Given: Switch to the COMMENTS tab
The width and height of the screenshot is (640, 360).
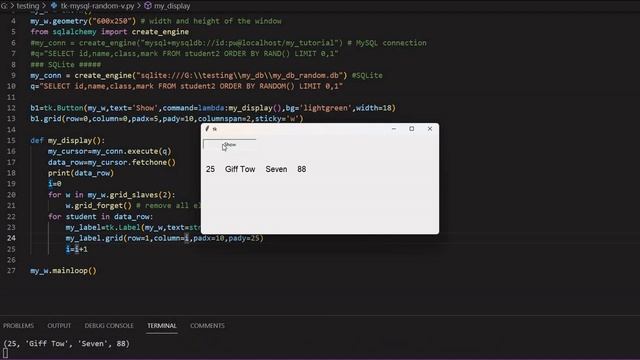Looking at the screenshot, I should (207, 326).
